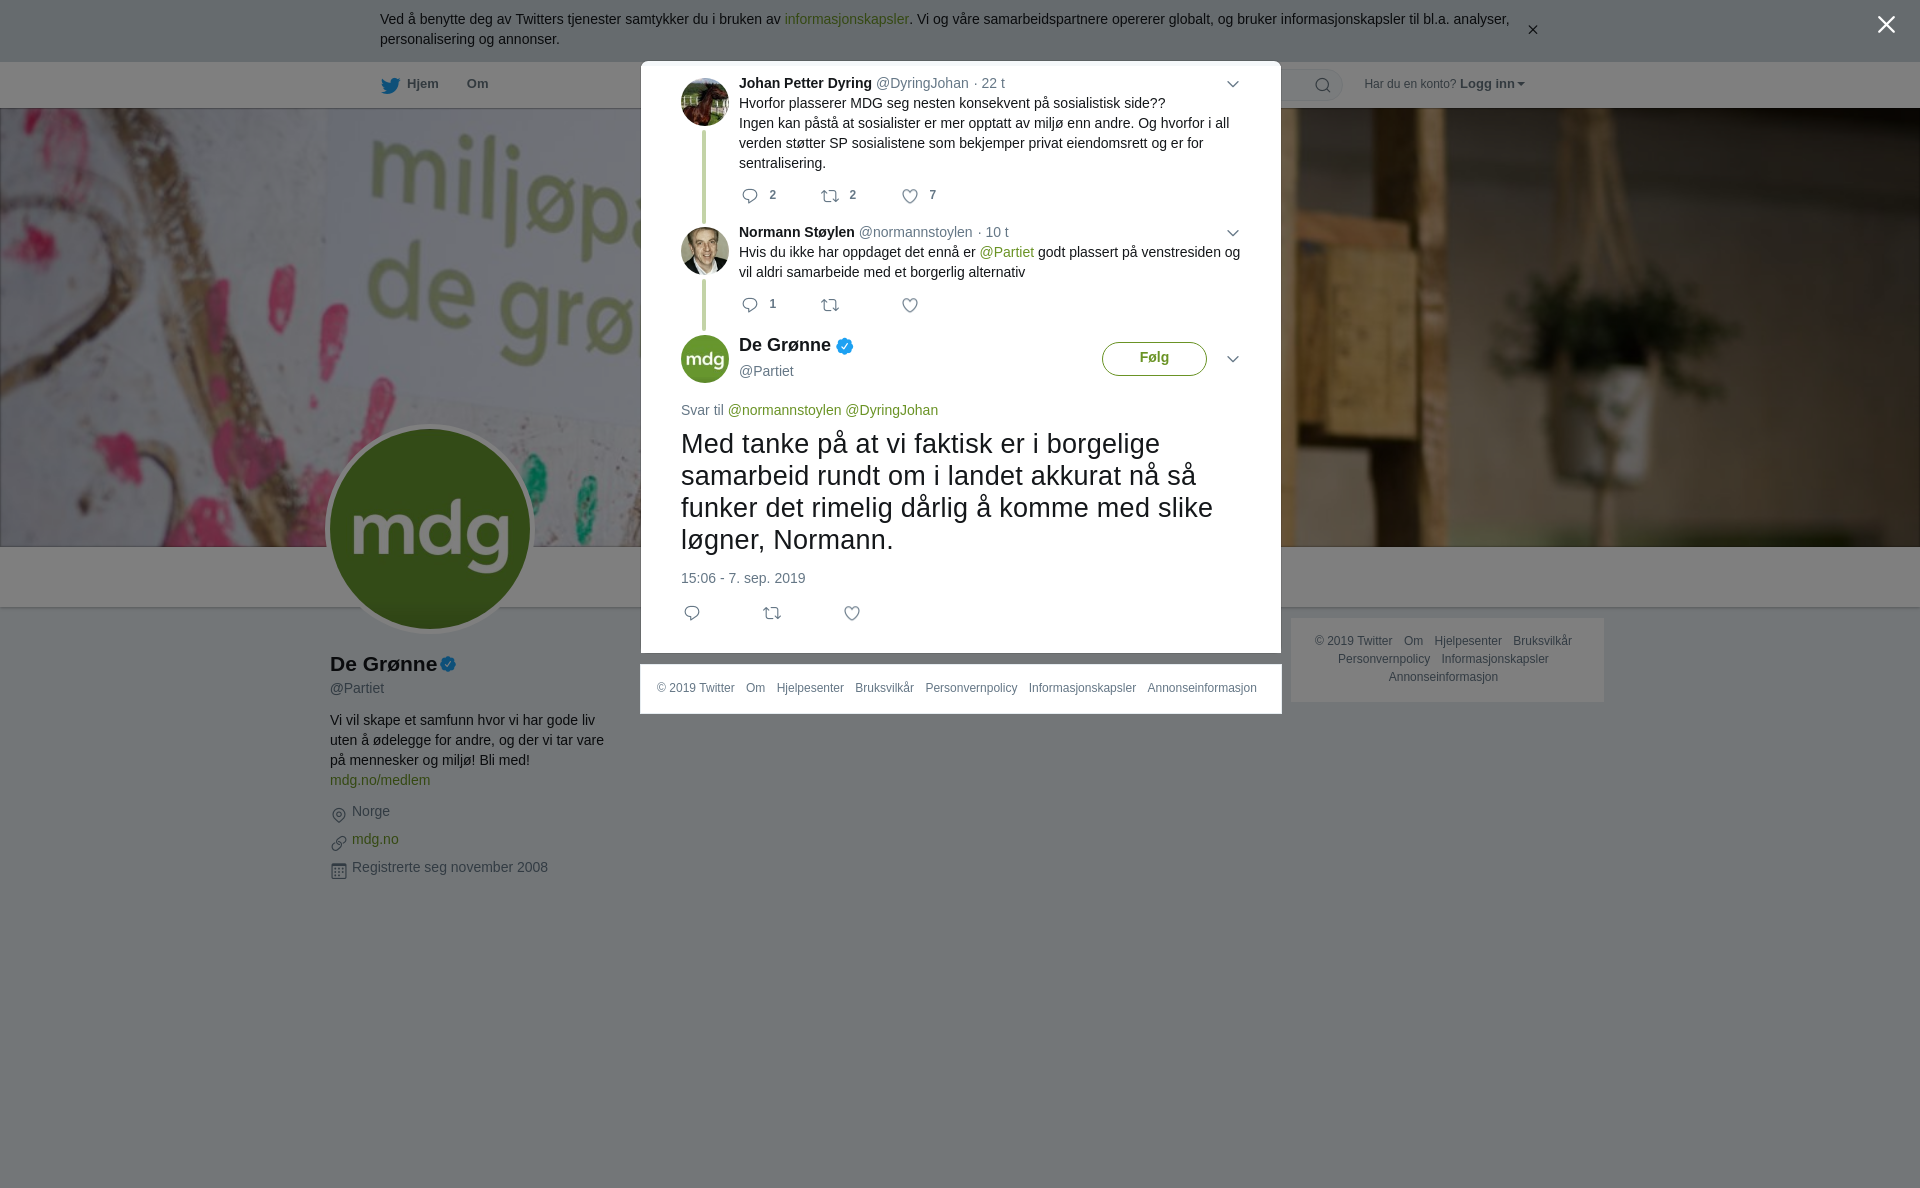Open the large mdg profile avatar
The image size is (1920, 1188).
(x=430, y=529)
